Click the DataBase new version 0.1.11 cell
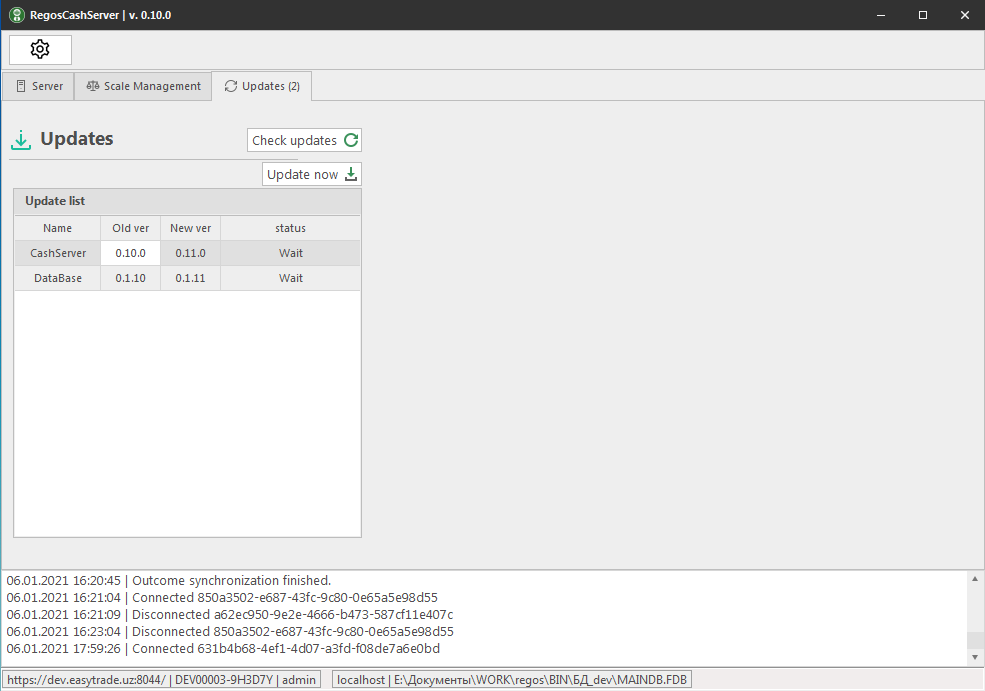This screenshot has height=691, width=985. click(x=190, y=278)
